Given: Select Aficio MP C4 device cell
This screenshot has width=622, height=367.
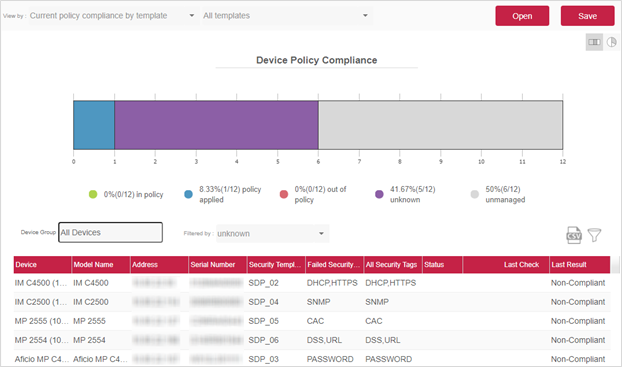Looking at the screenshot, I should pos(41,359).
